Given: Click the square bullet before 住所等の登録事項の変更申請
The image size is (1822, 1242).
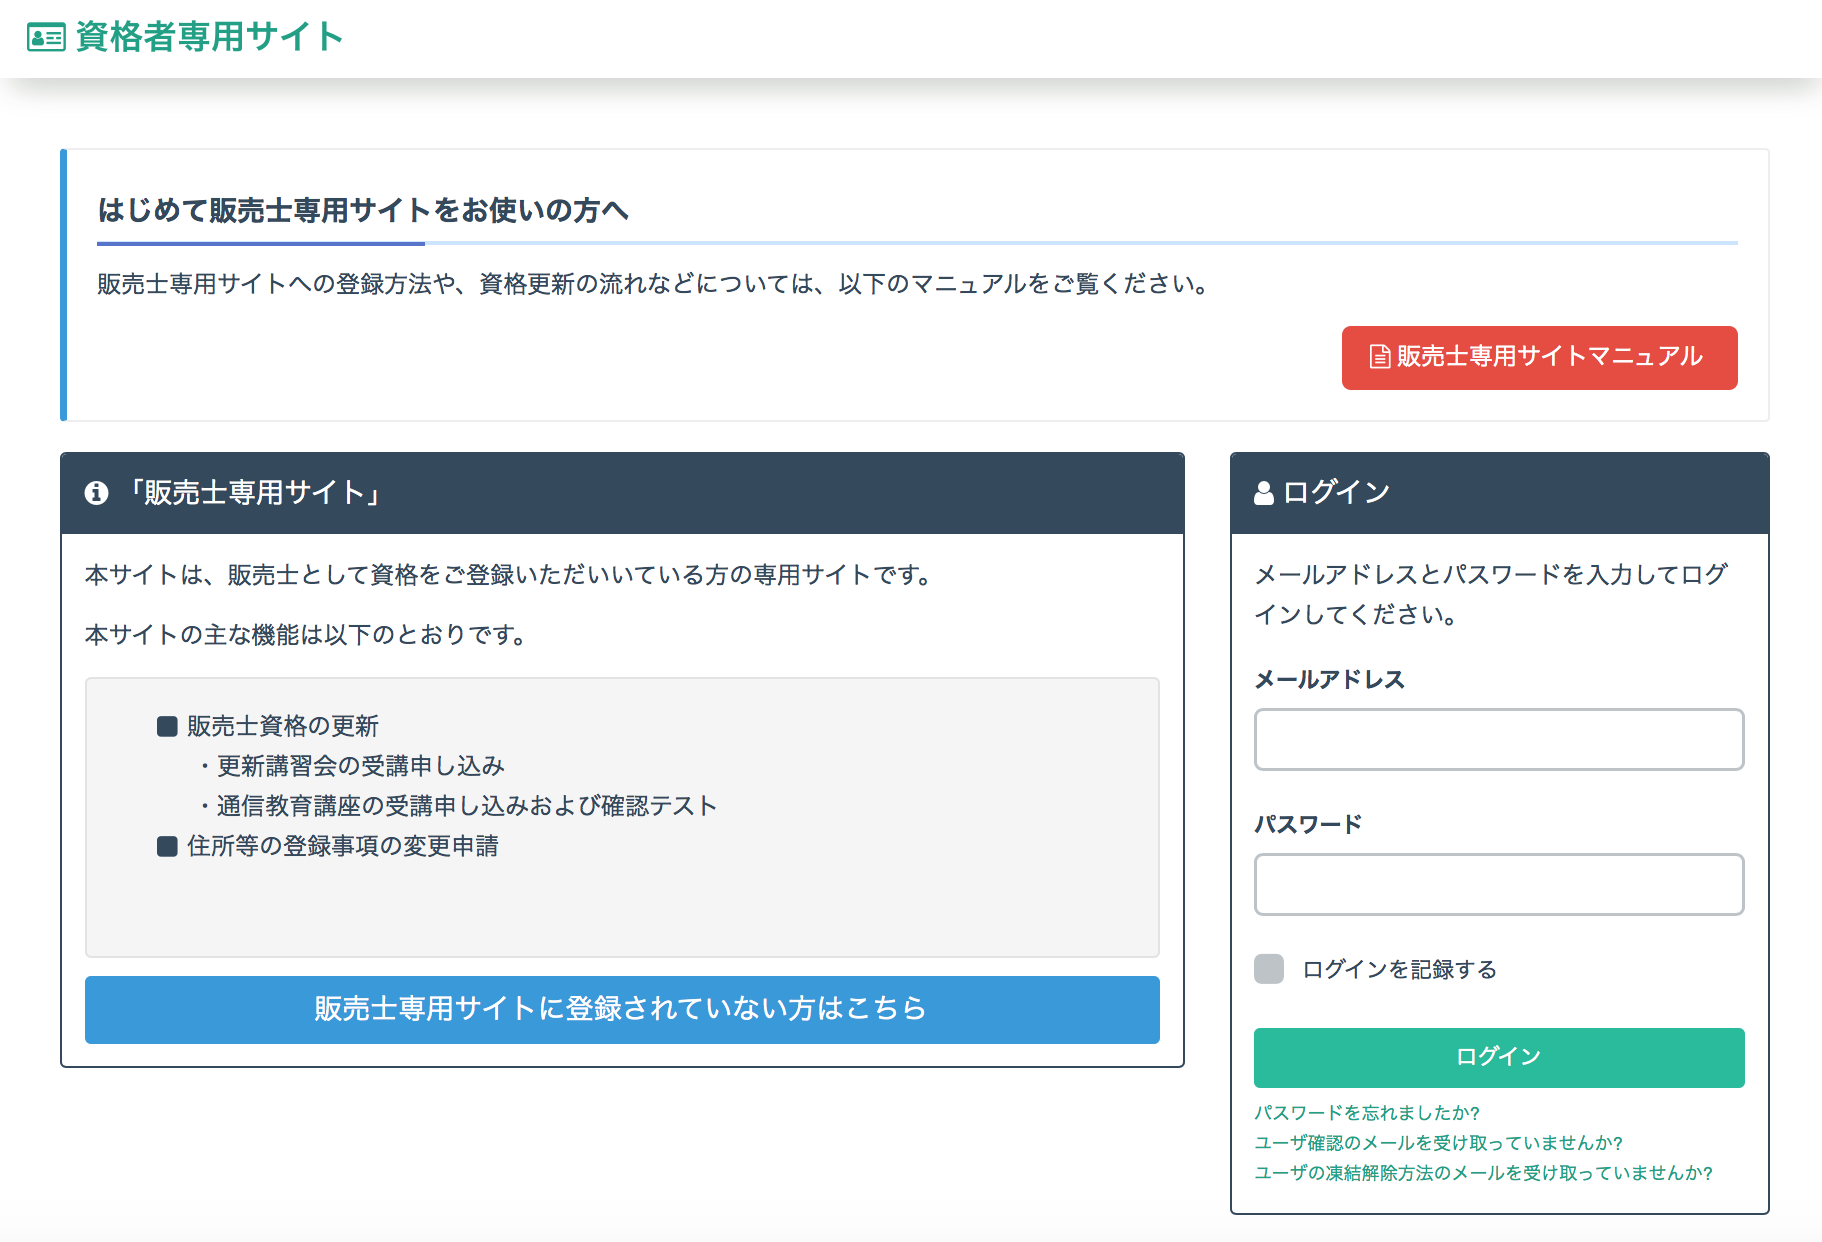Looking at the screenshot, I should pyautogui.click(x=167, y=847).
